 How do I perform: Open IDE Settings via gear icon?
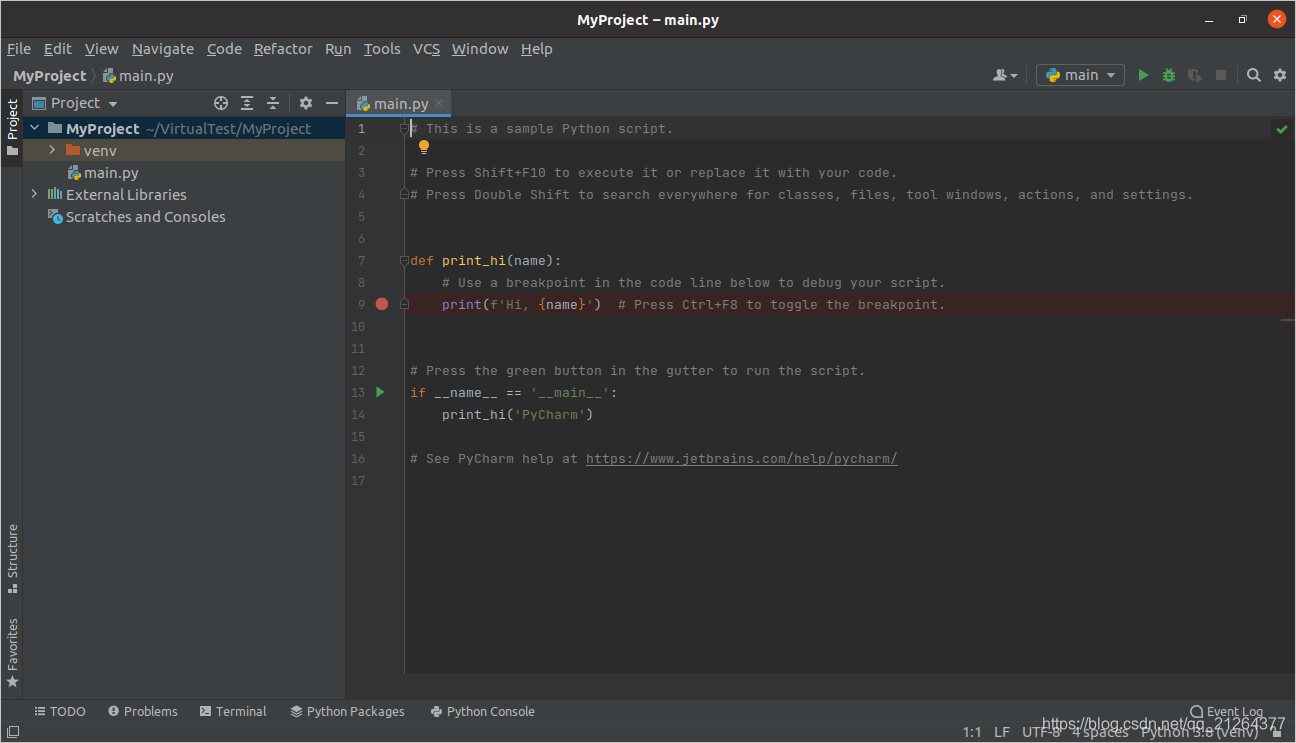pyautogui.click(x=1280, y=74)
